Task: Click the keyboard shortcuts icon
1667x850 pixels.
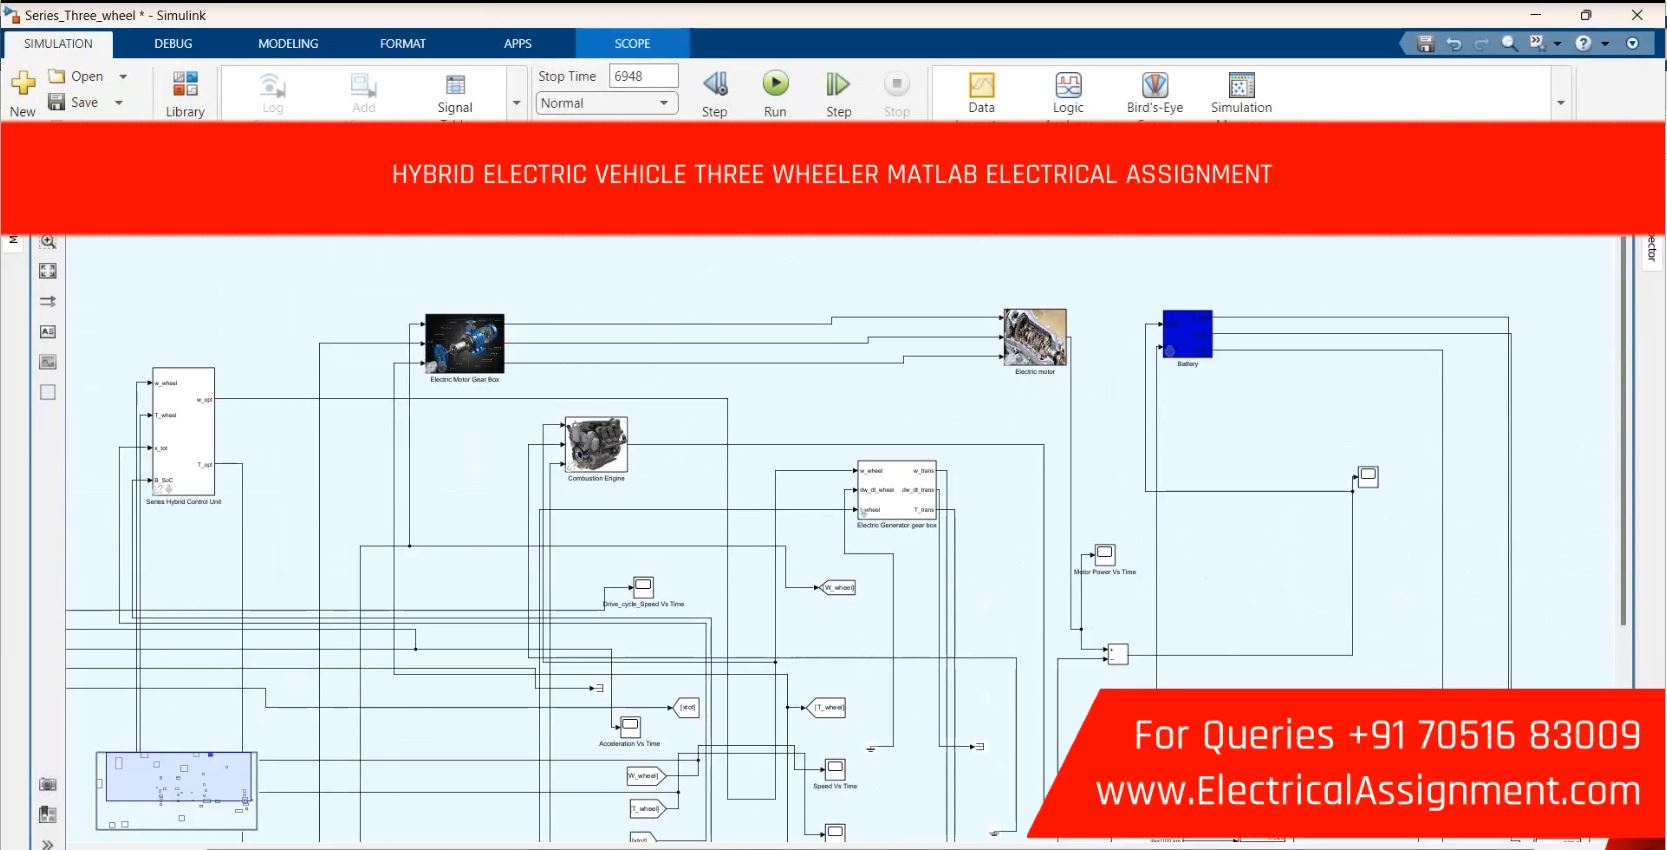Action: (1538, 43)
